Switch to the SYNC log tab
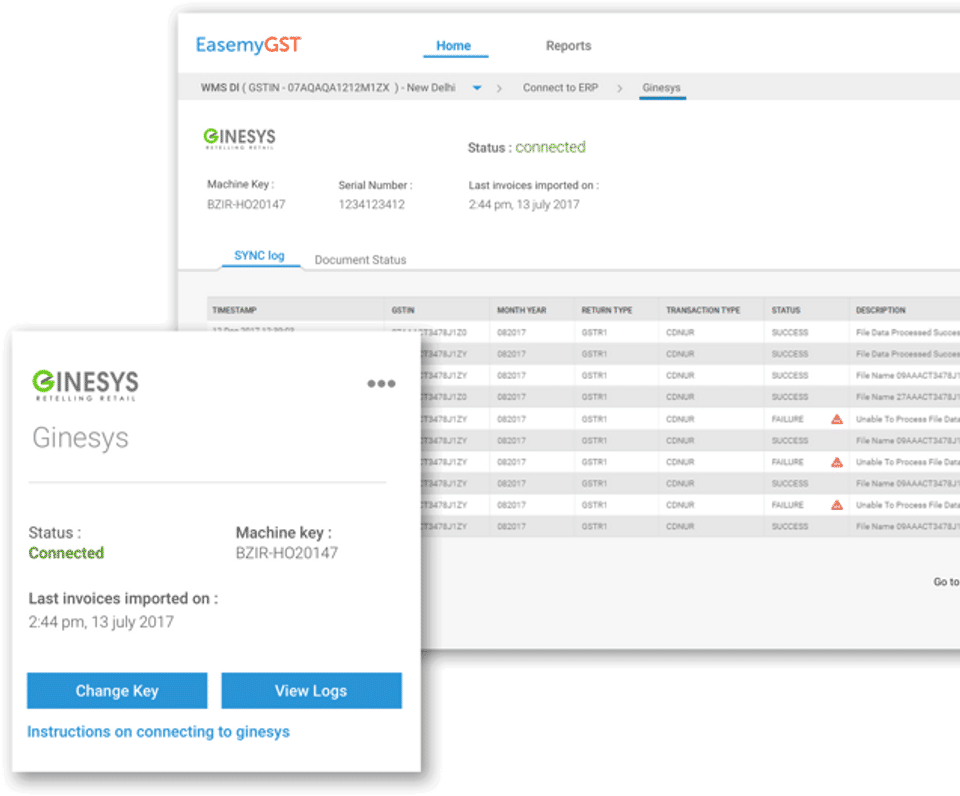The image size is (960, 796). pyautogui.click(x=260, y=256)
